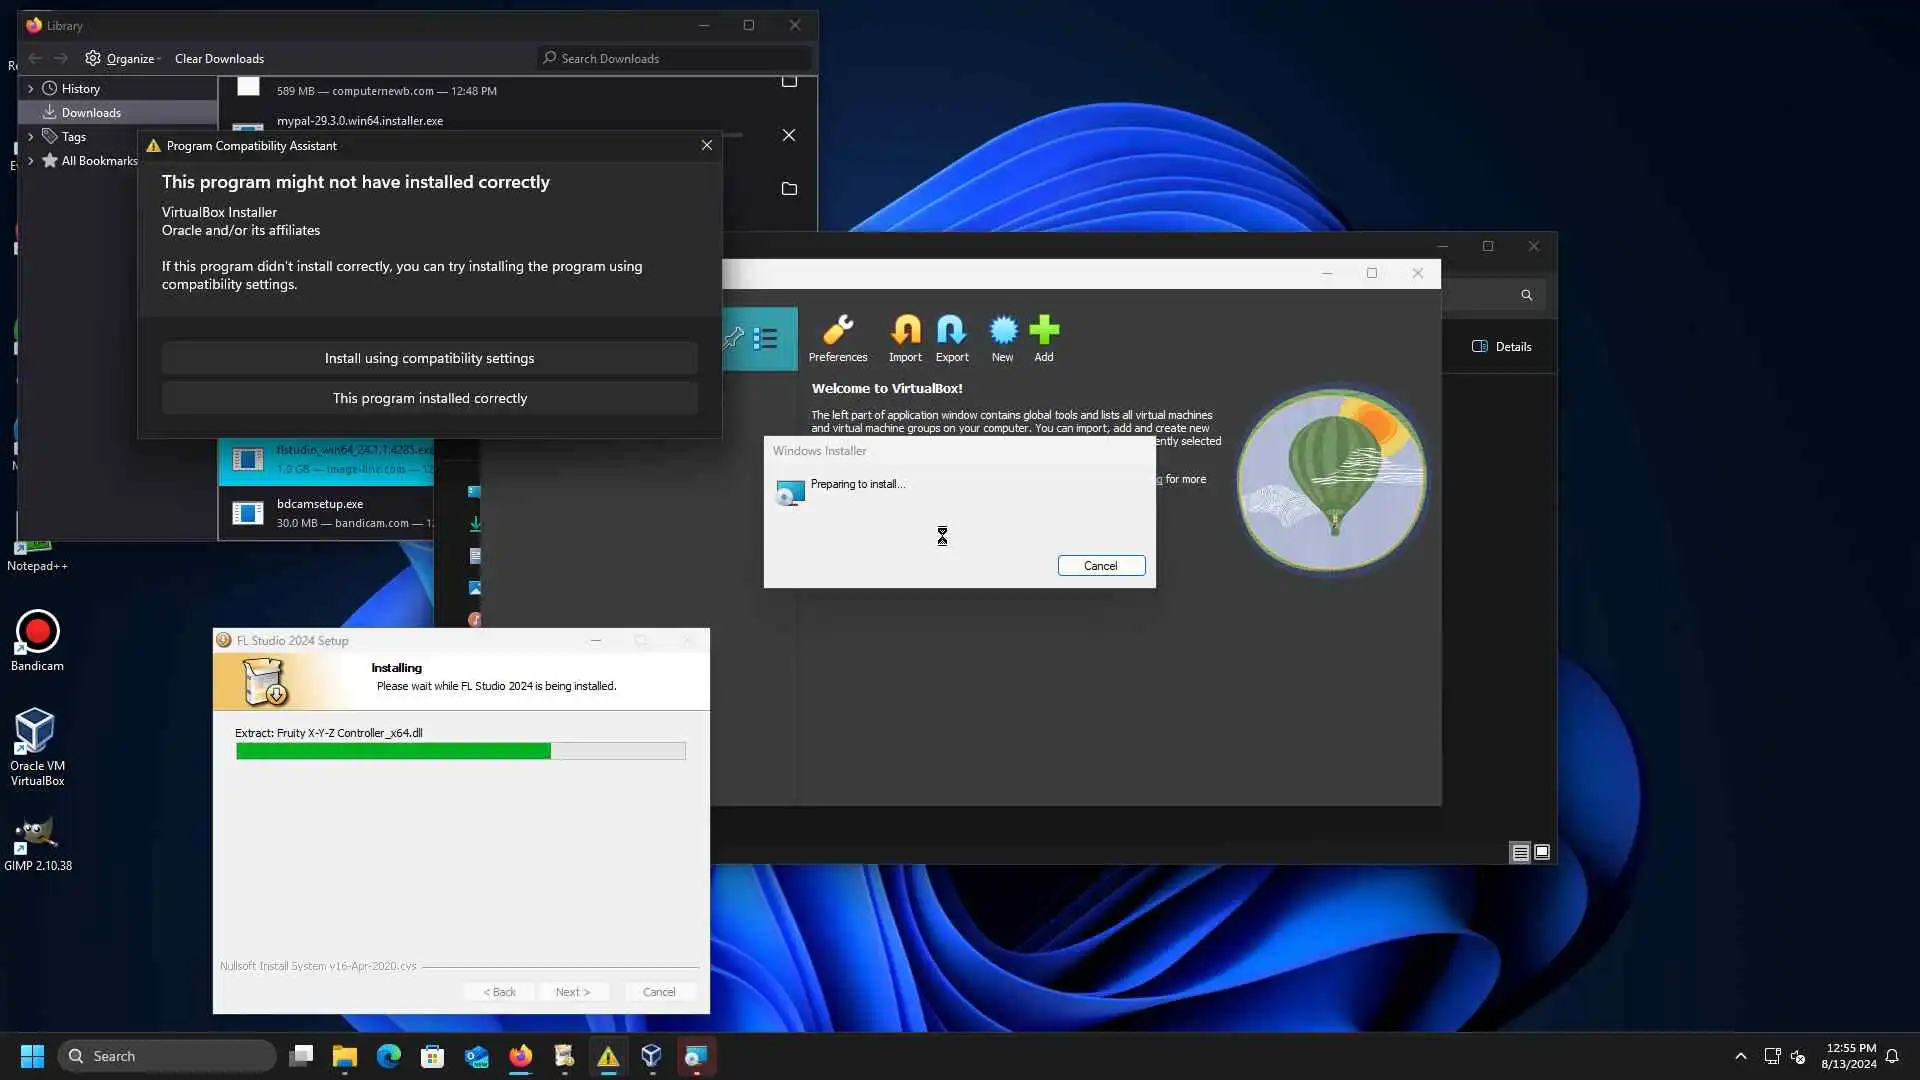The width and height of the screenshot is (1920, 1080).
Task: Open the Organize dropdown menu
Action: (x=124, y=59)
